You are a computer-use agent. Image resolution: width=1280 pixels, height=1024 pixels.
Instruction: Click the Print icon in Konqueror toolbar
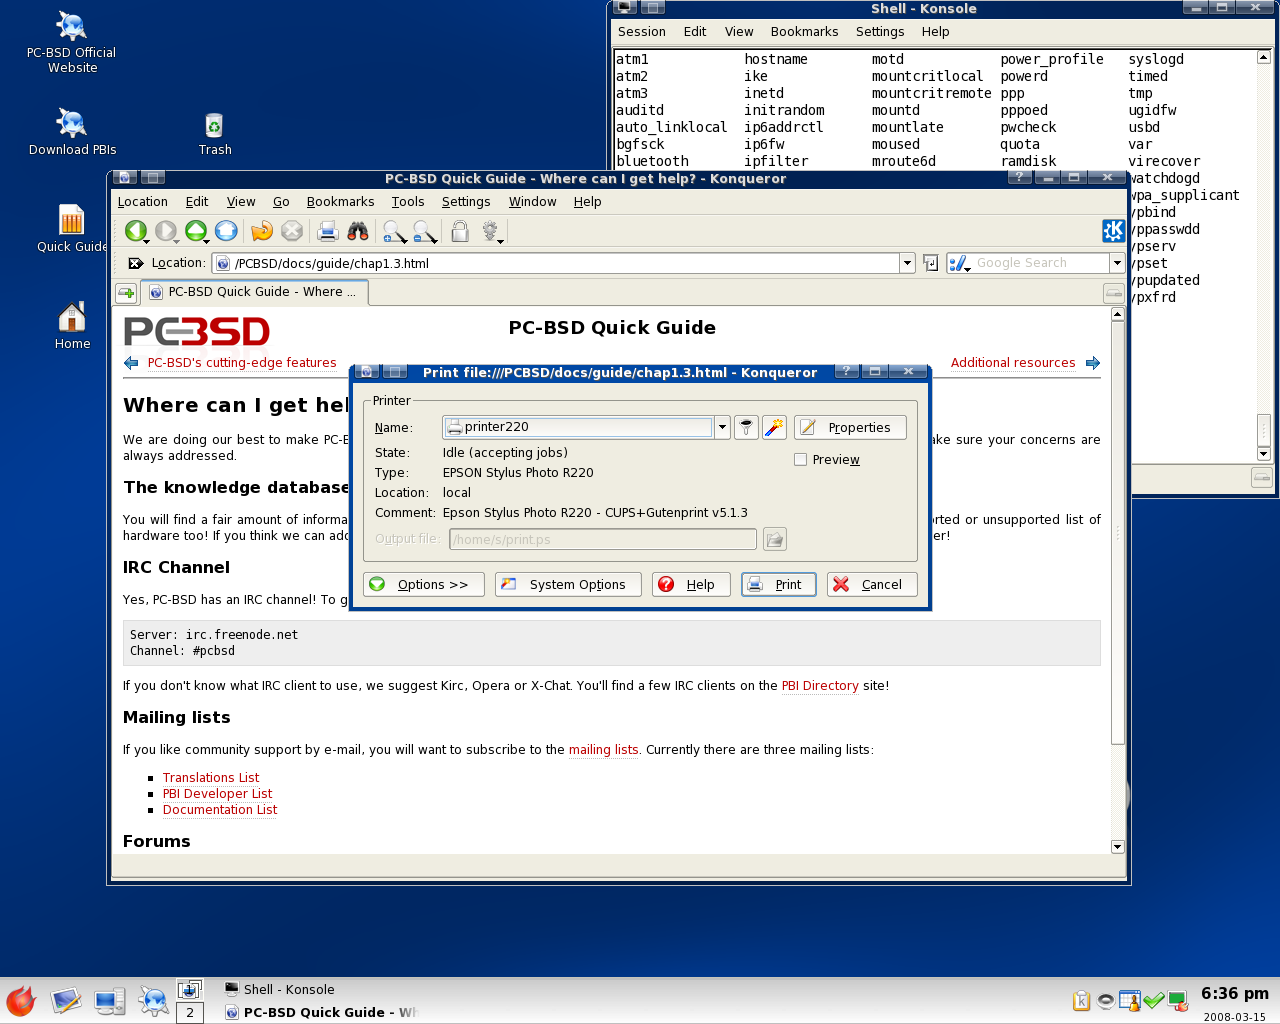pyautogui.click(x=327, y=231)
